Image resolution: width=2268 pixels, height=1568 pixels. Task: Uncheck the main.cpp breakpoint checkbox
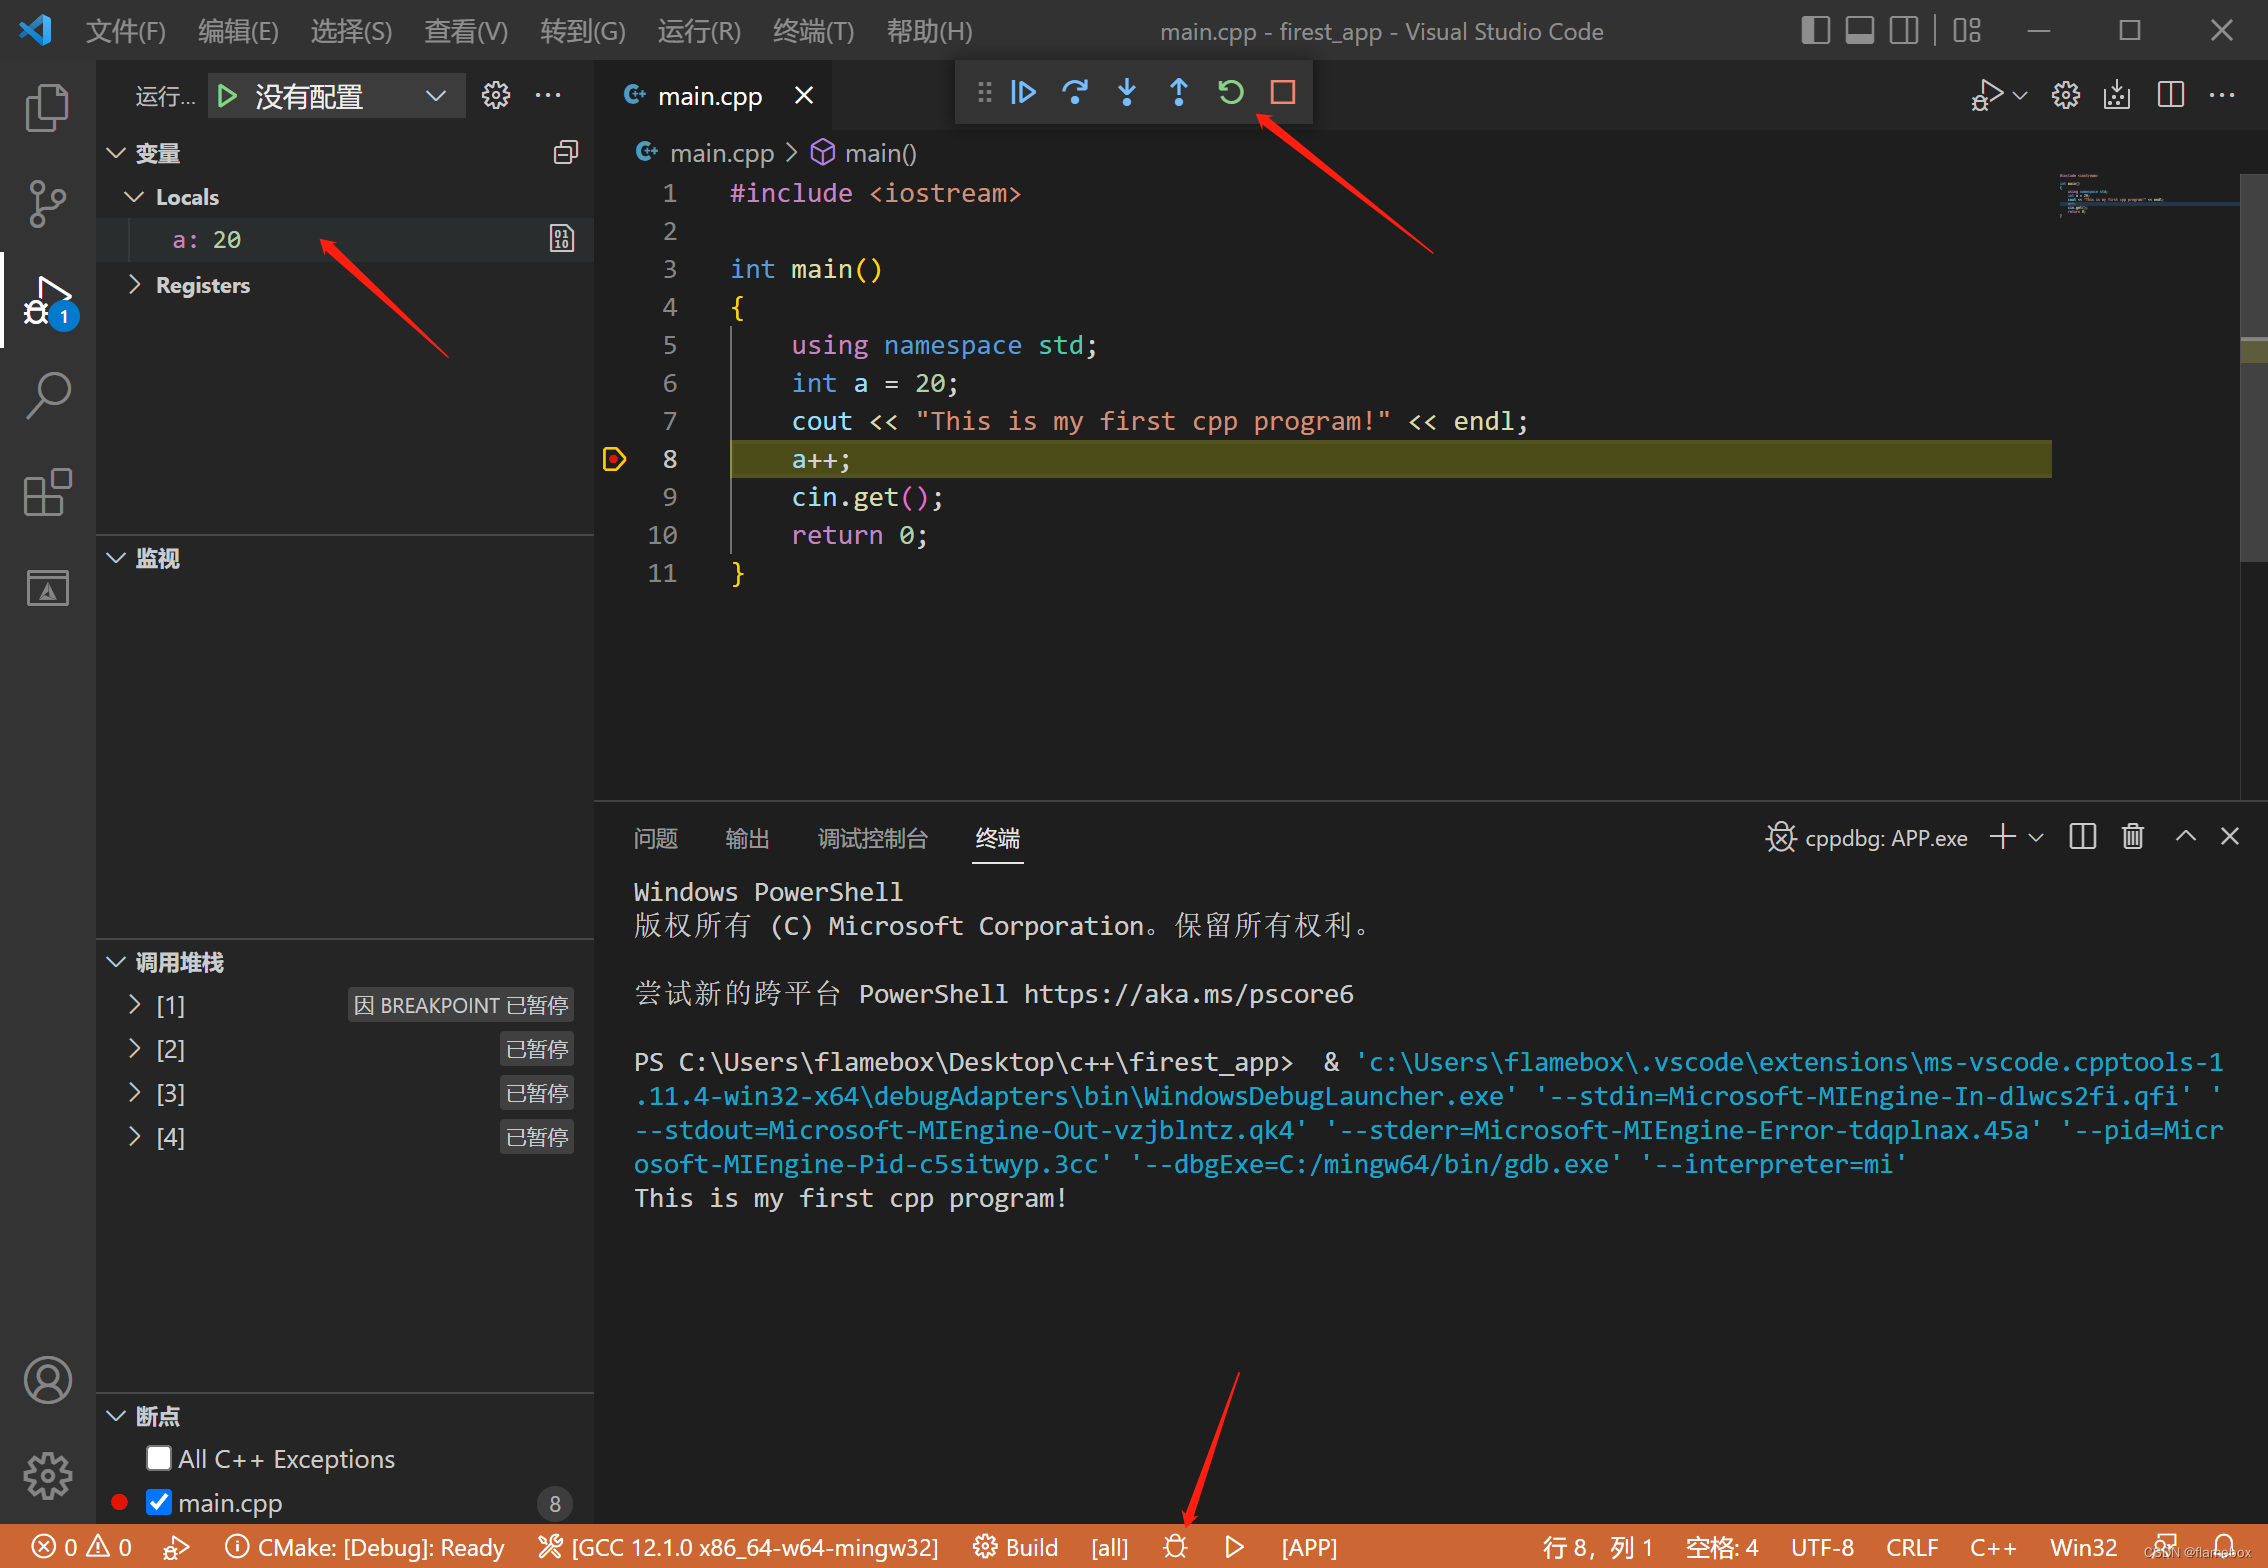(159, 1502)
